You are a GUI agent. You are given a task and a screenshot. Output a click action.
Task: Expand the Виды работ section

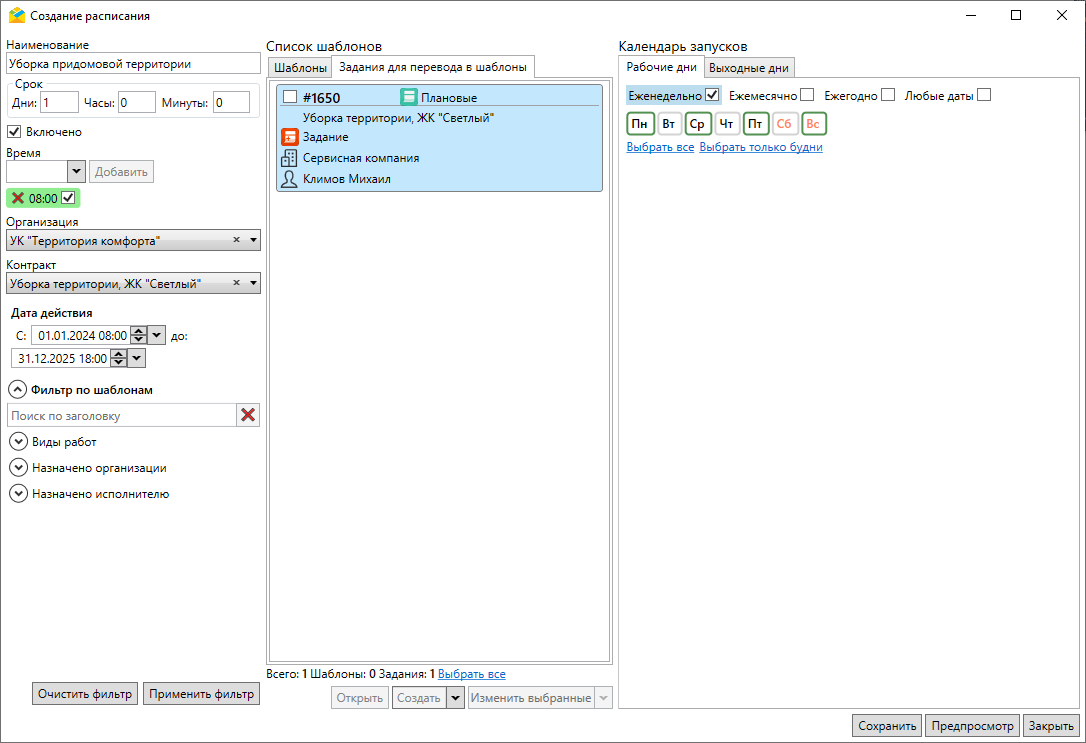pos(18,441)
